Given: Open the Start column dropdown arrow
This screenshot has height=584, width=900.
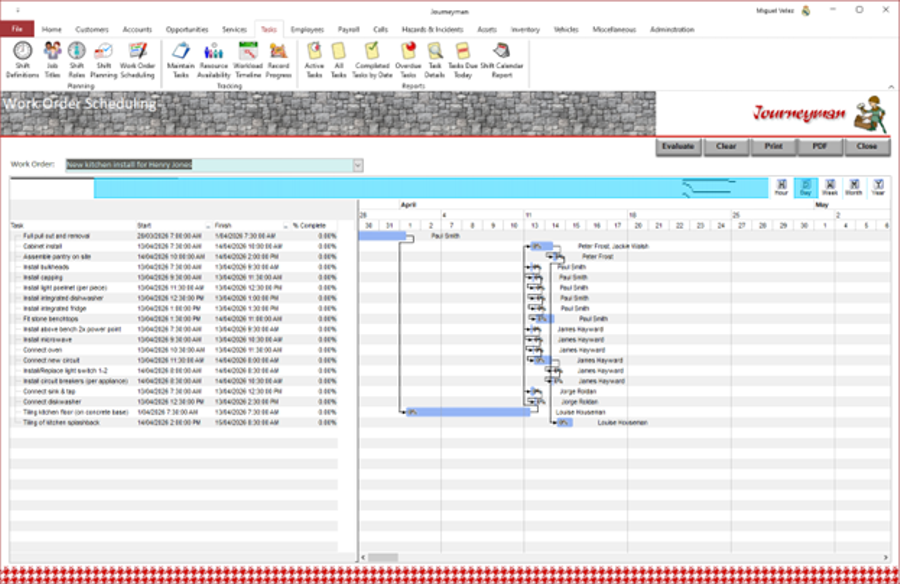Looking at the screenshot, I should 208,226.
